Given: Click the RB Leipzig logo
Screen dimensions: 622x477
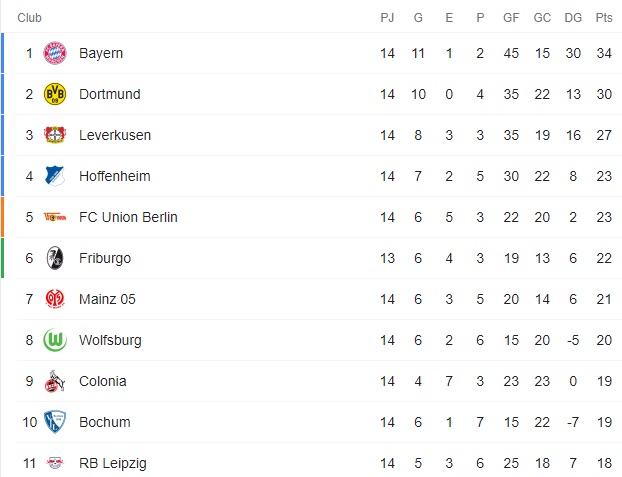Looking at the screenshot, I should 55,463.
